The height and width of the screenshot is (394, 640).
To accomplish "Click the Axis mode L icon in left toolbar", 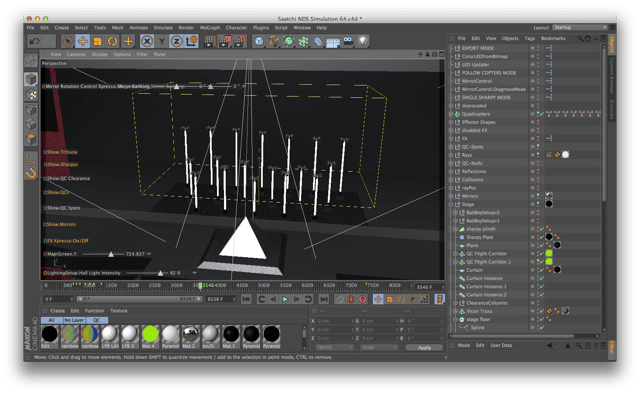I will click(31, 158).
